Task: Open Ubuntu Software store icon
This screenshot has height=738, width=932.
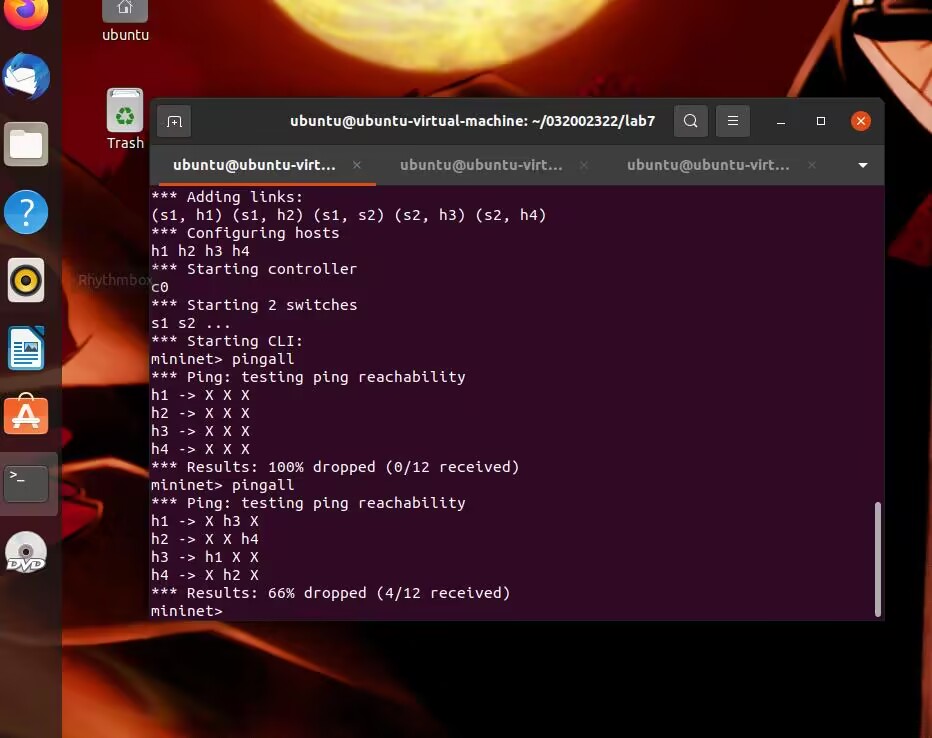Action: pyautogui.click(x=26, y=414)
